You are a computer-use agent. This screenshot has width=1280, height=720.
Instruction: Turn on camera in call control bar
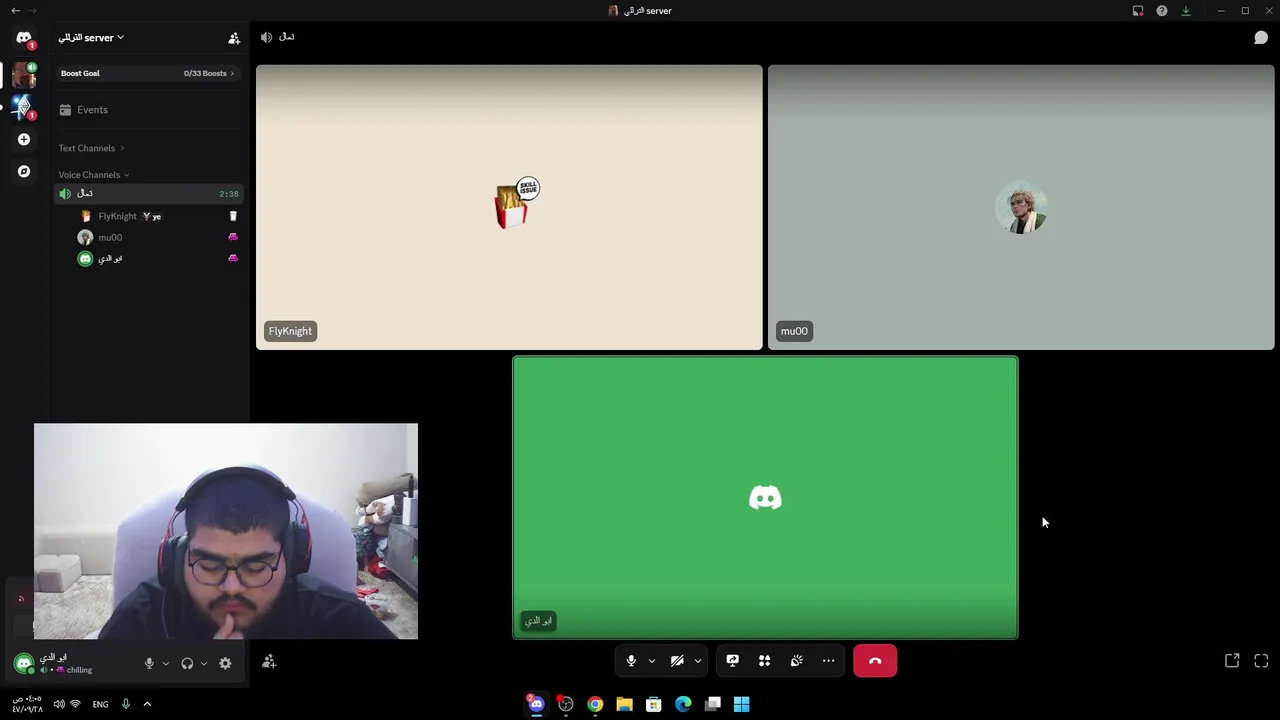(677, 661)
